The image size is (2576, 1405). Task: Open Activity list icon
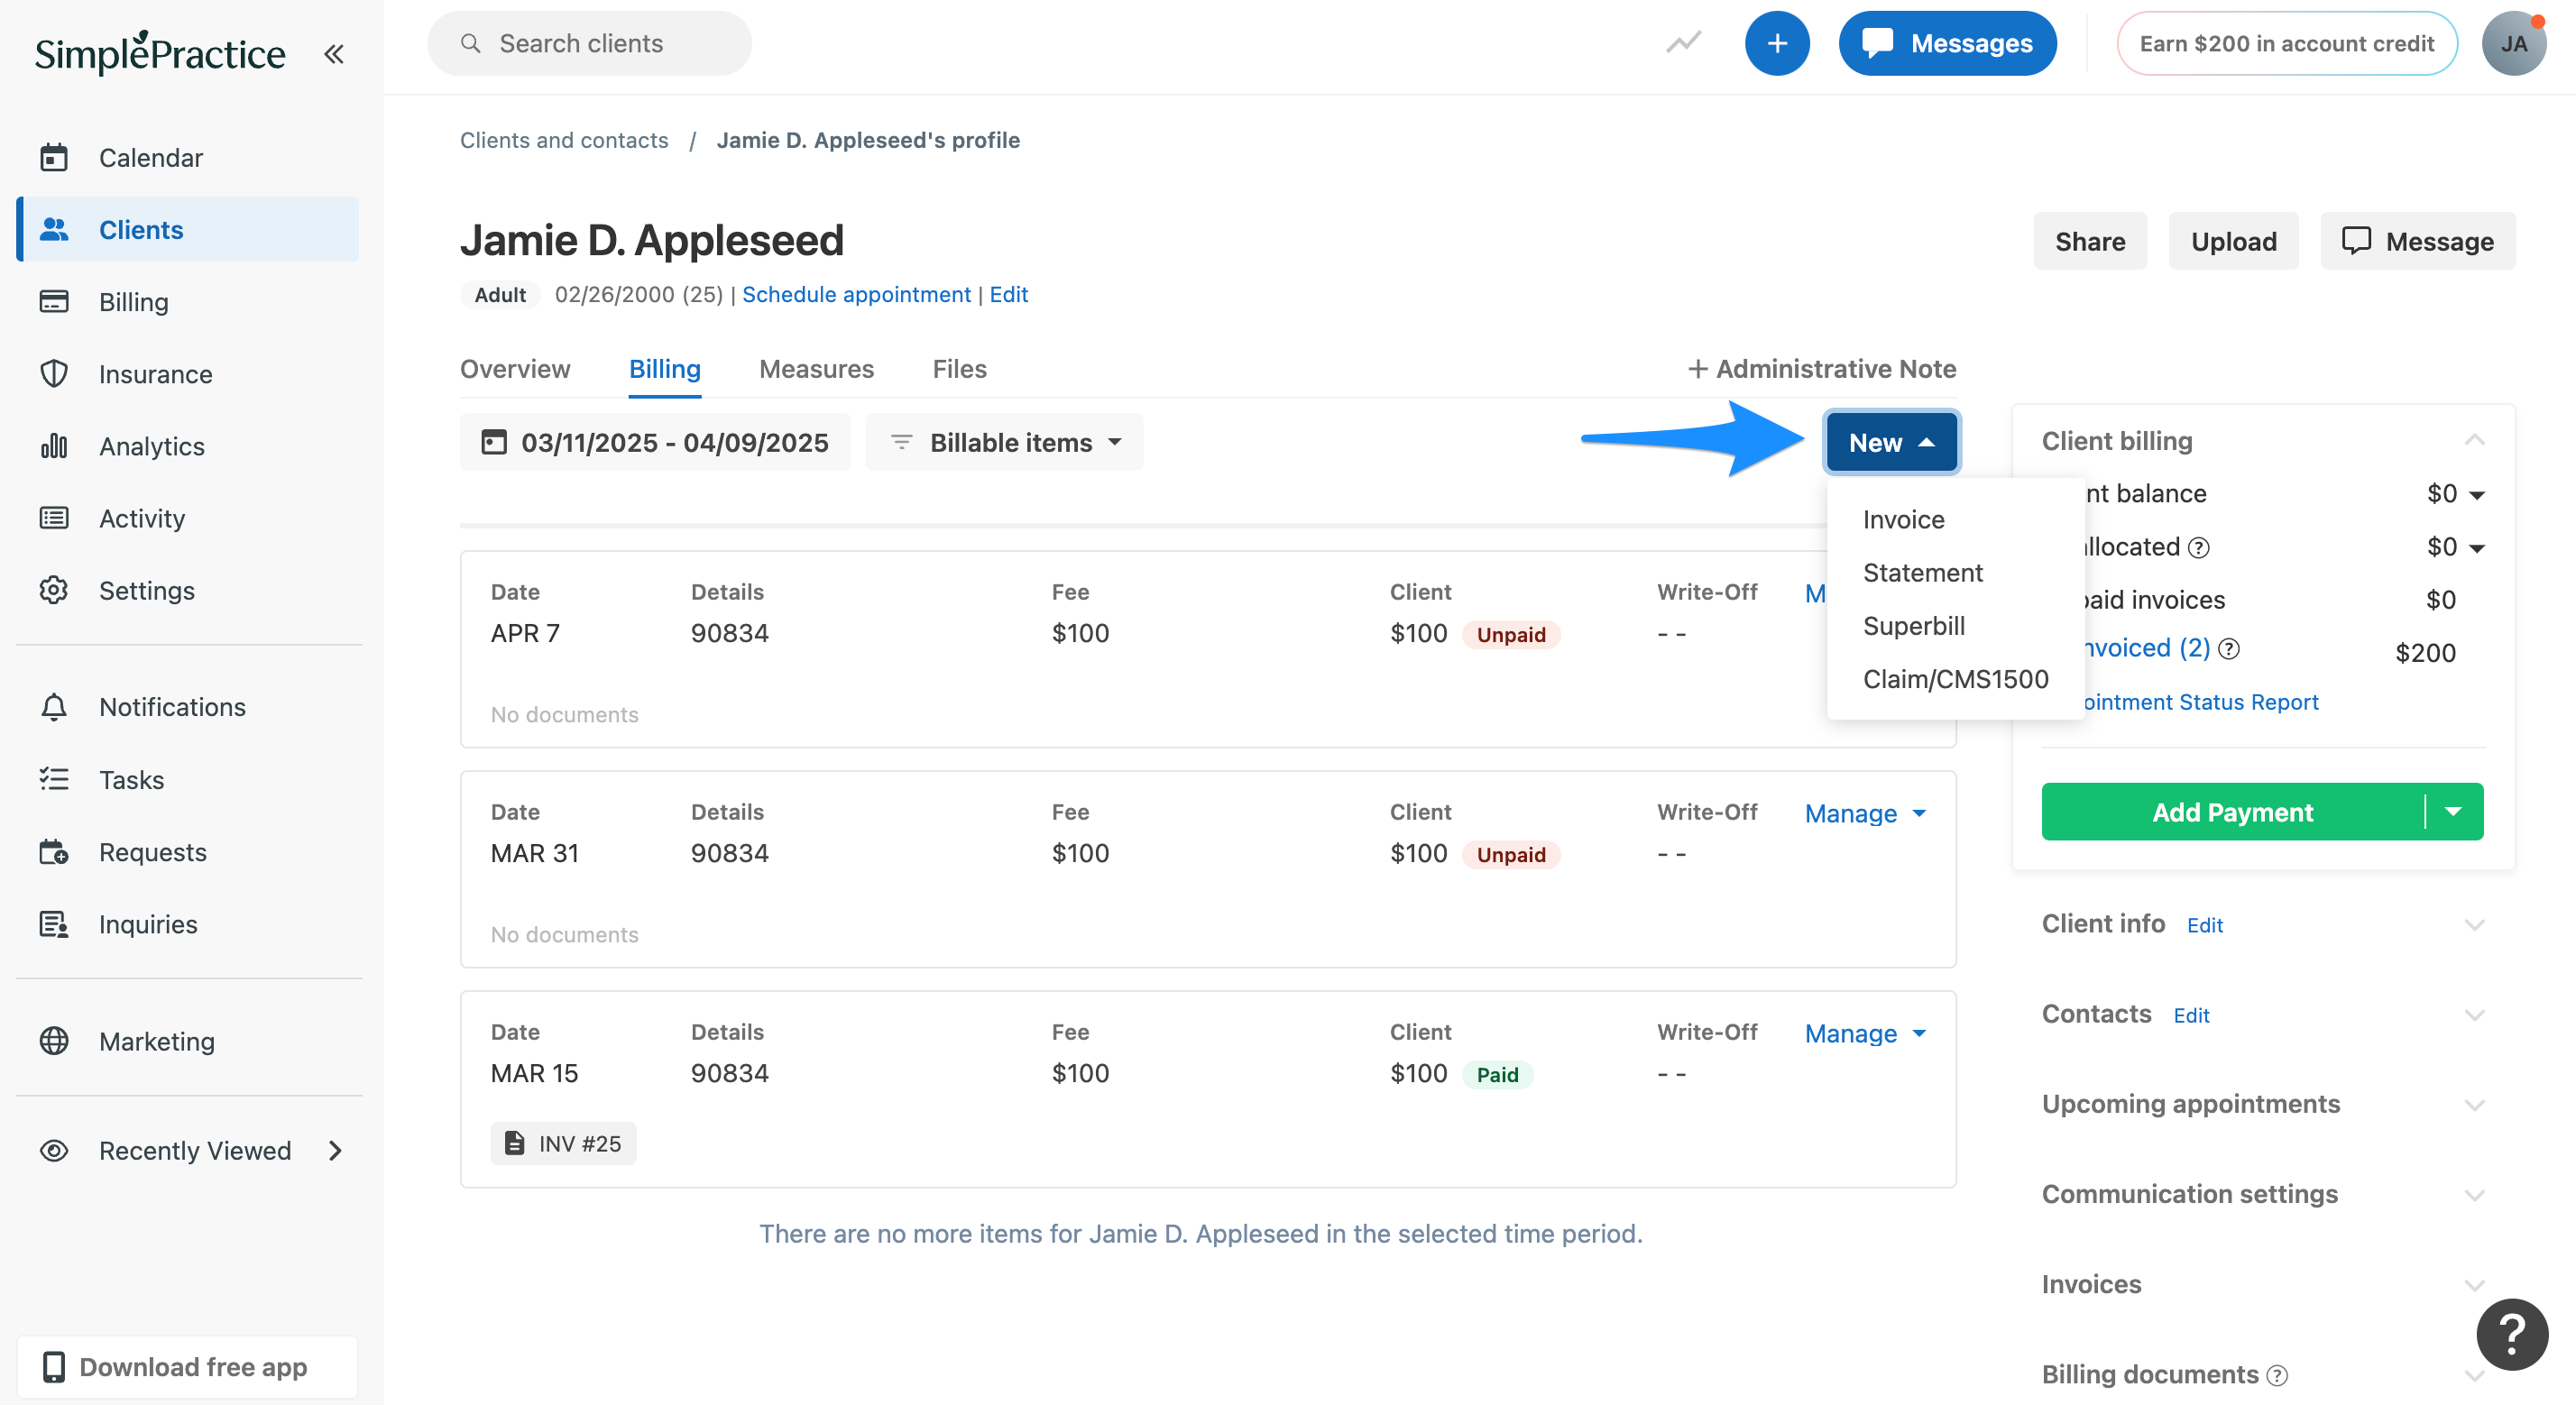coord(54,518)
